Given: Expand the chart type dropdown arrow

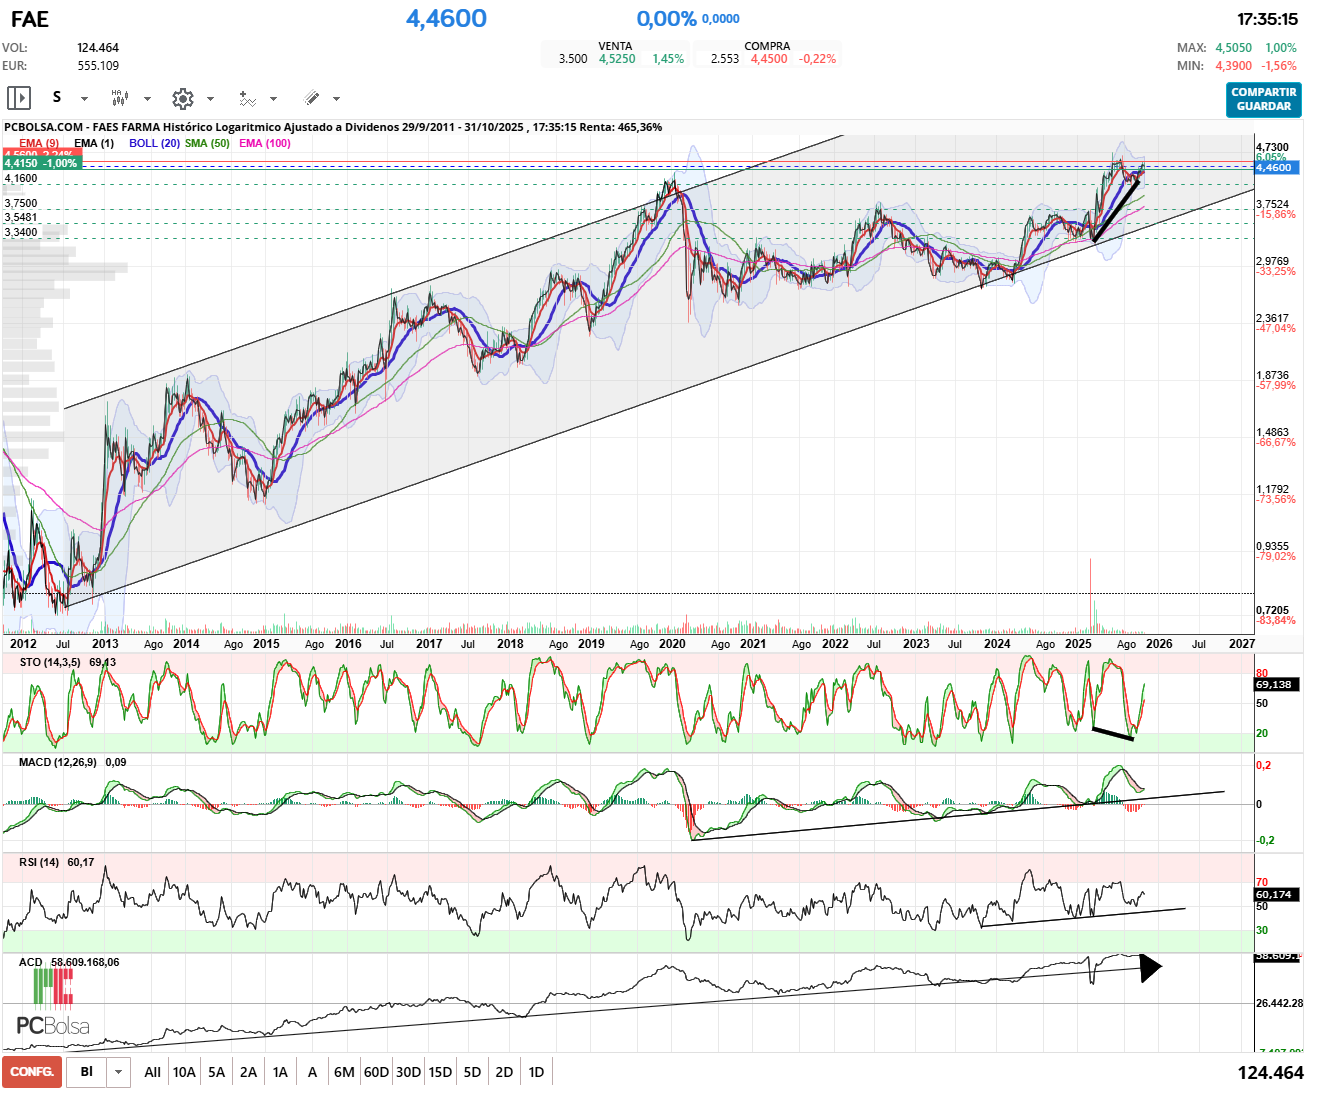Looking at the screenshot, I should point(147,99).
